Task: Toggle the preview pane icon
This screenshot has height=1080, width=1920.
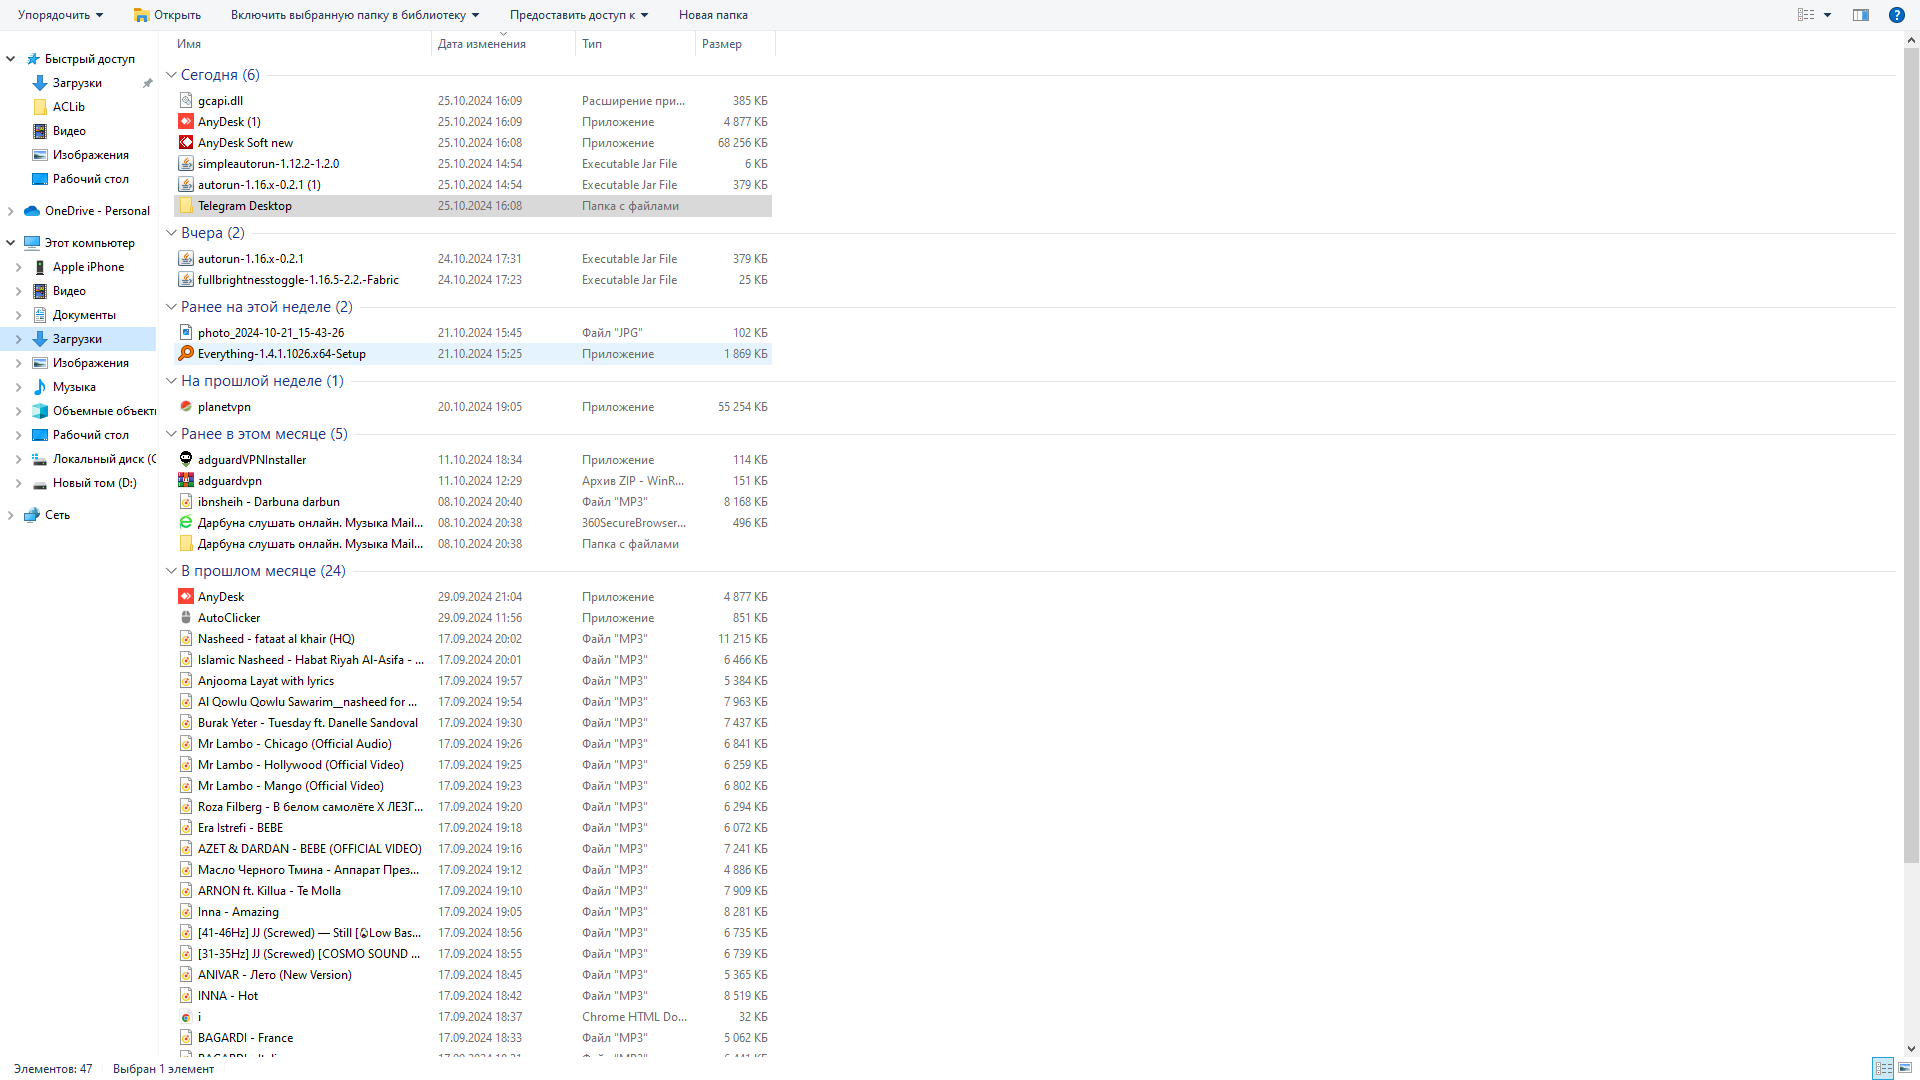Action: [1861, 15]
